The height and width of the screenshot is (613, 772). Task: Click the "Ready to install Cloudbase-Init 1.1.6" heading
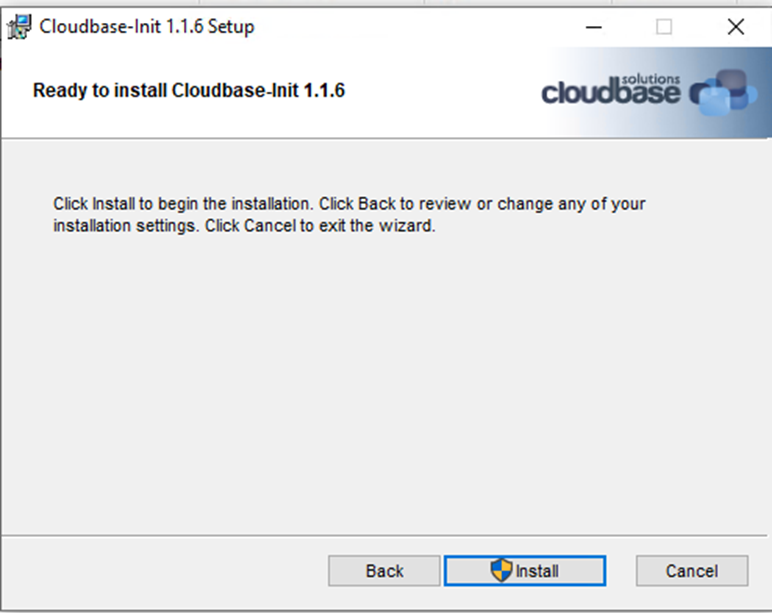(x=189, y=91)
